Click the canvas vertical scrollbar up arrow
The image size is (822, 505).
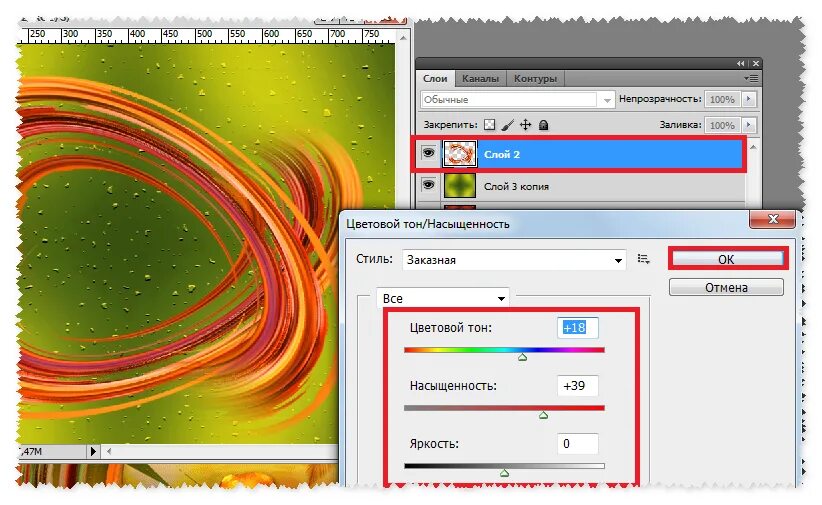point(403,38)
